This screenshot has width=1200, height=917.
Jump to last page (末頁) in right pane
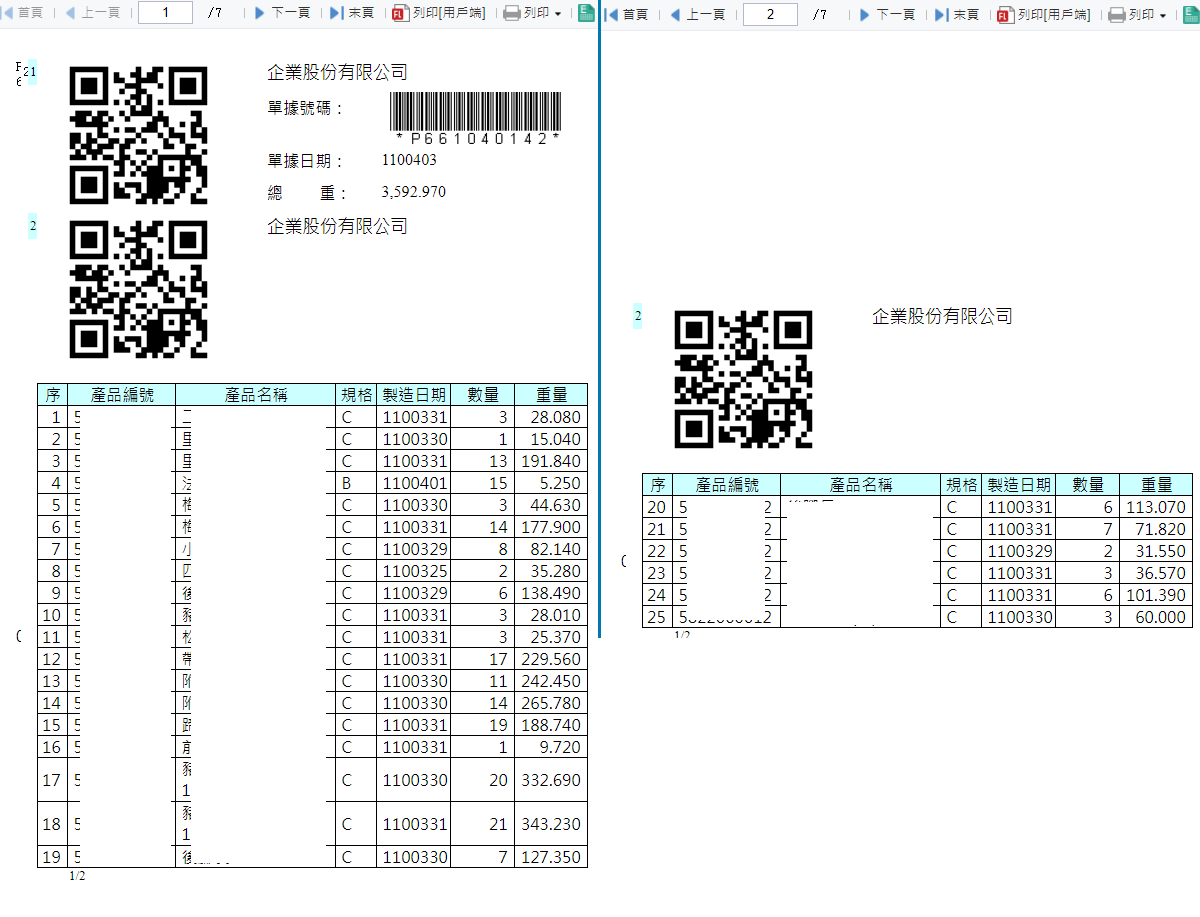tap(958, 14)
